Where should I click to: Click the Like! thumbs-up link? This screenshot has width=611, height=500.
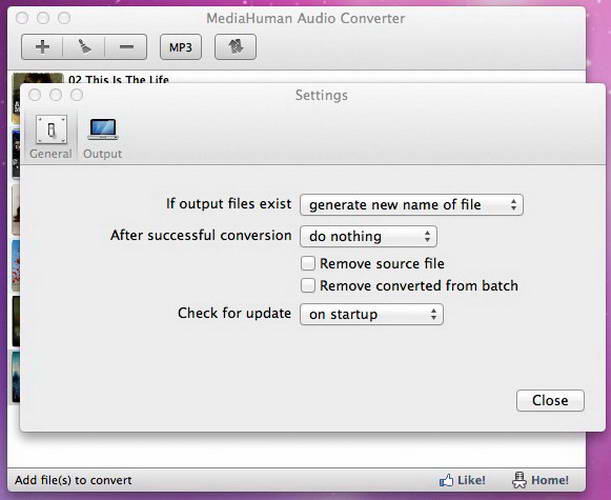click(x=462, y=480)
